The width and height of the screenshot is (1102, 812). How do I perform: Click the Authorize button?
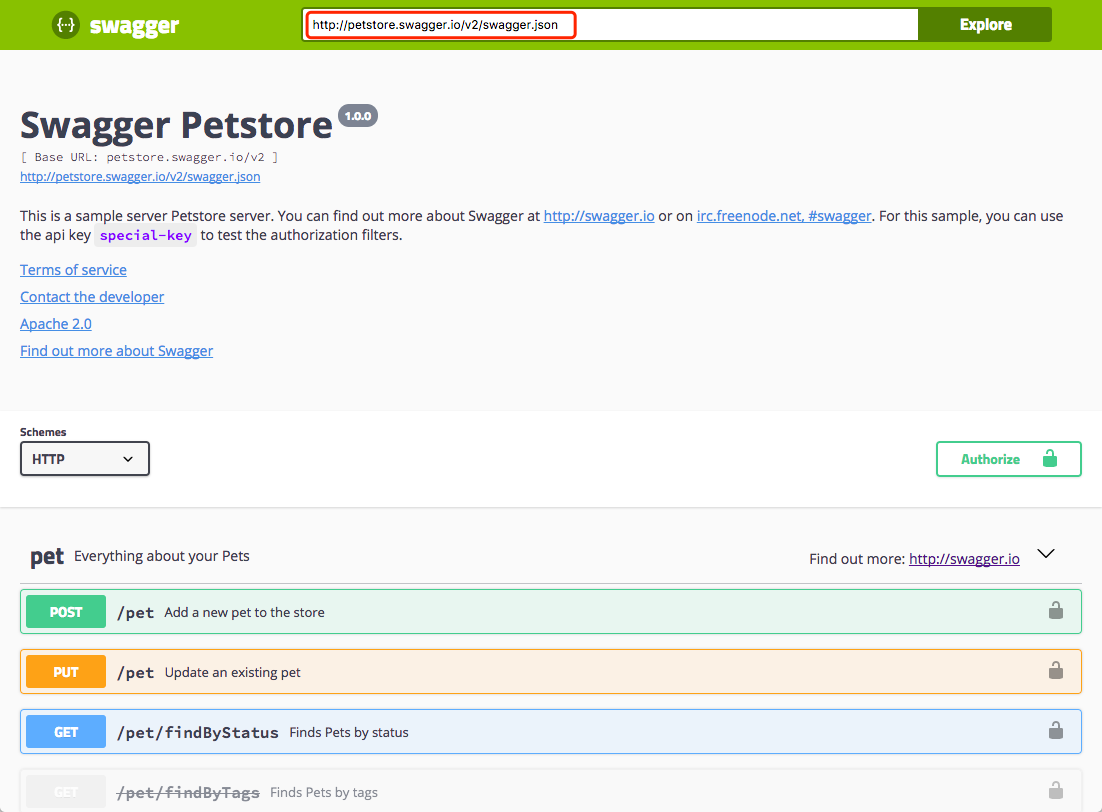coord(1009,459)
